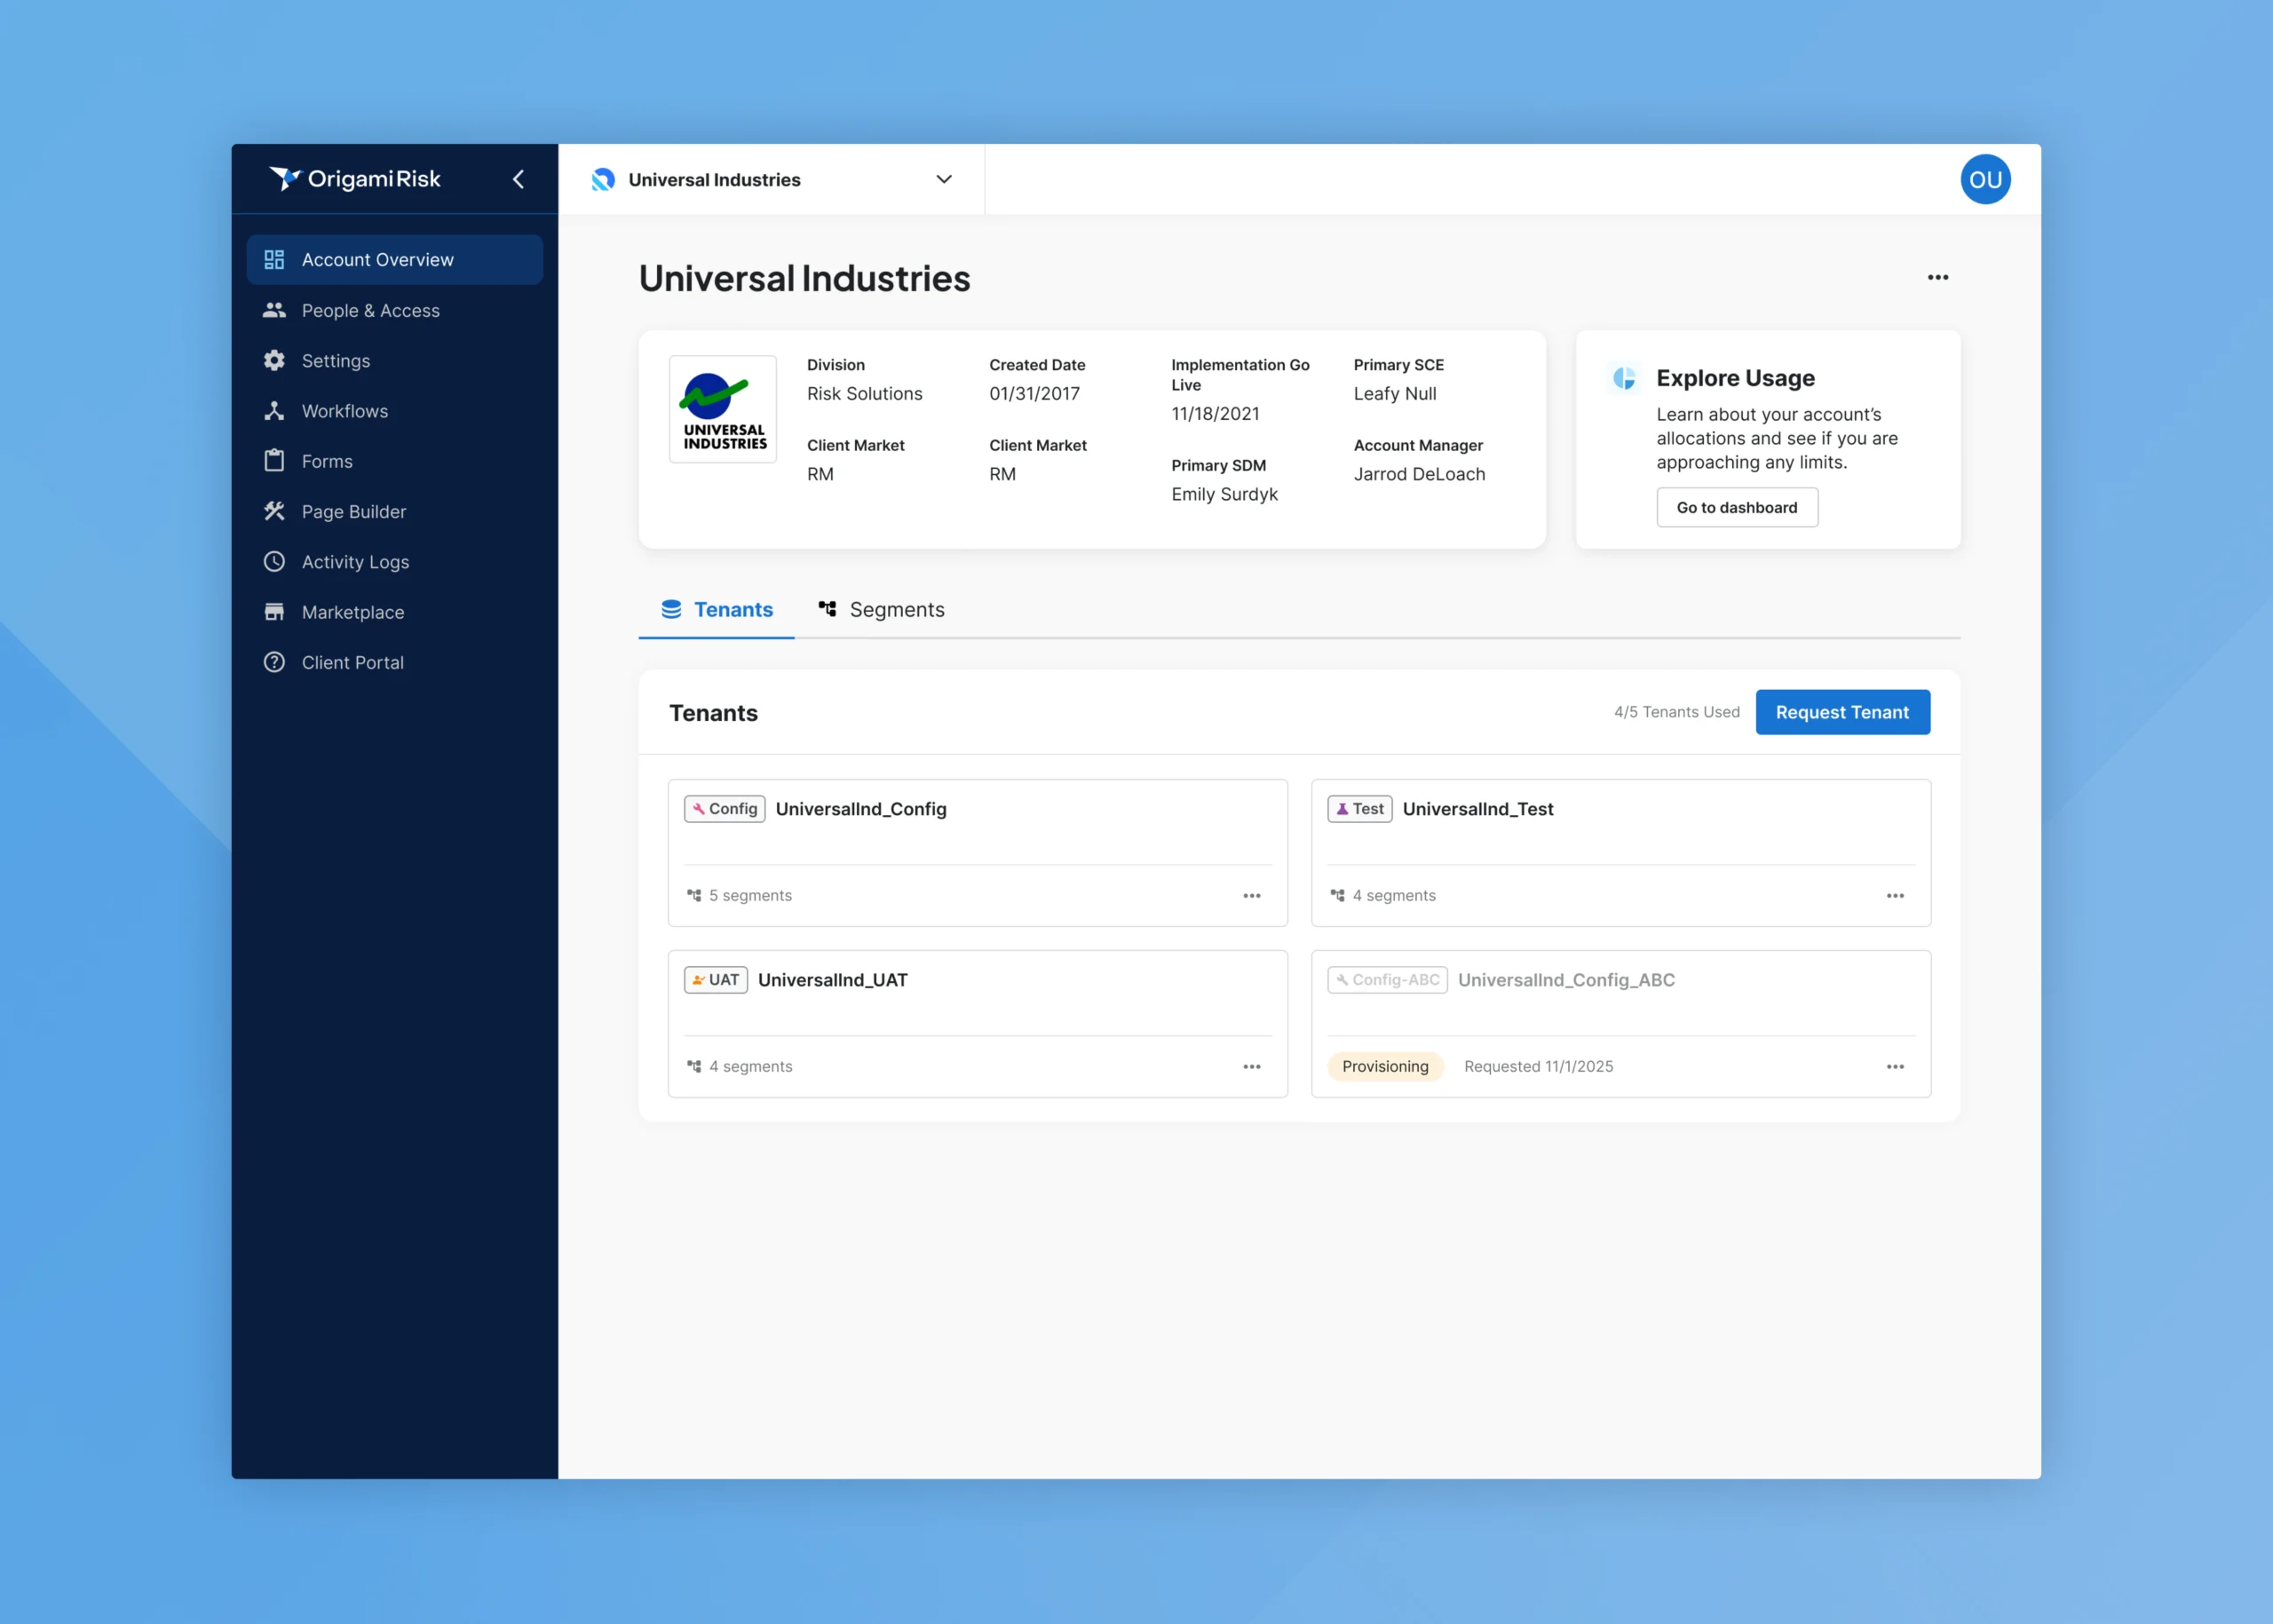Expand the Universal Industries account dropdown
2273x1624 pixels.
(771, 180)
